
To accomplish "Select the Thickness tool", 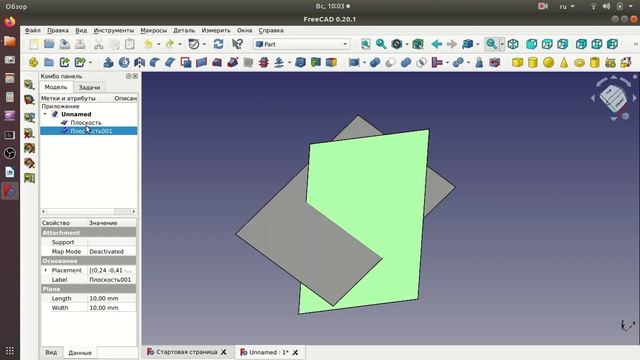I will pos(300,62).
